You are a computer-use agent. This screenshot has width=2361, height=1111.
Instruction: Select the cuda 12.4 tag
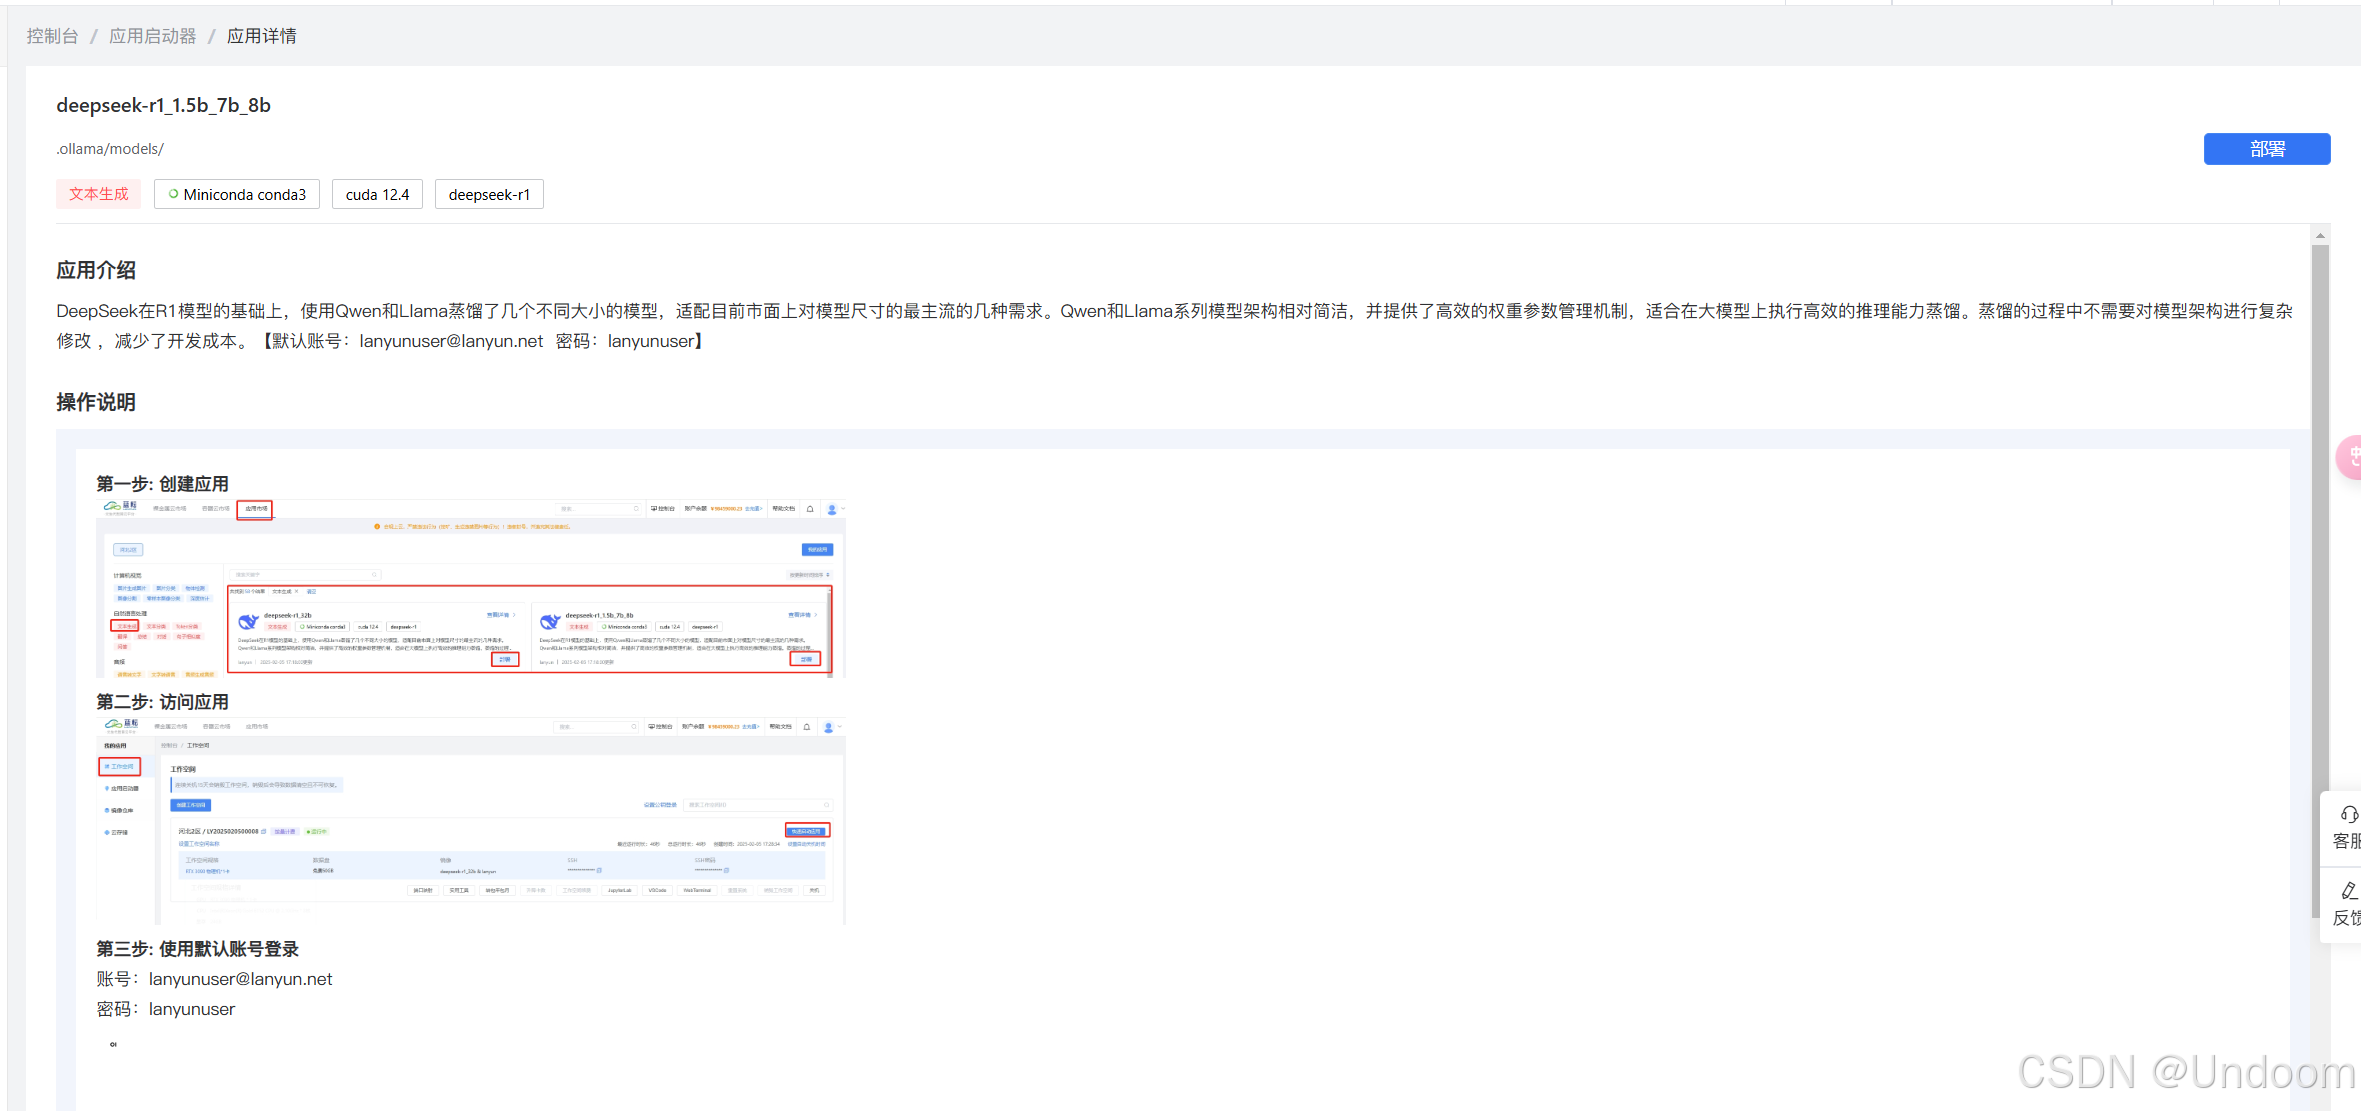pyautogui.click(x=377, y=194)
